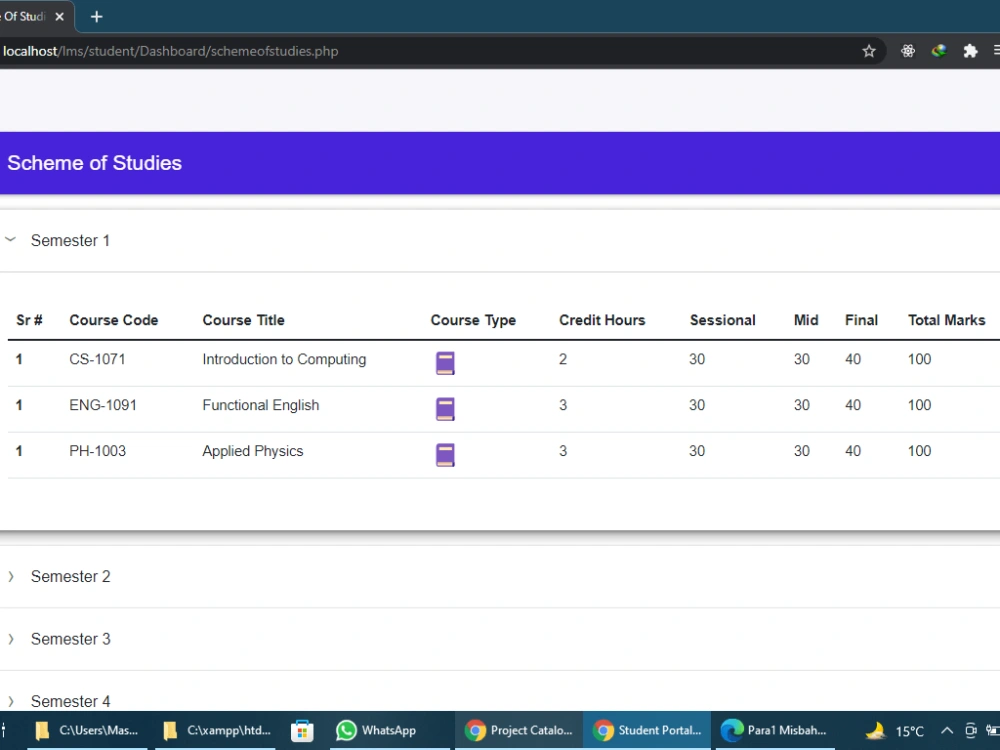Switch to Project Catalog Chrome window

[x=518, y=731]
